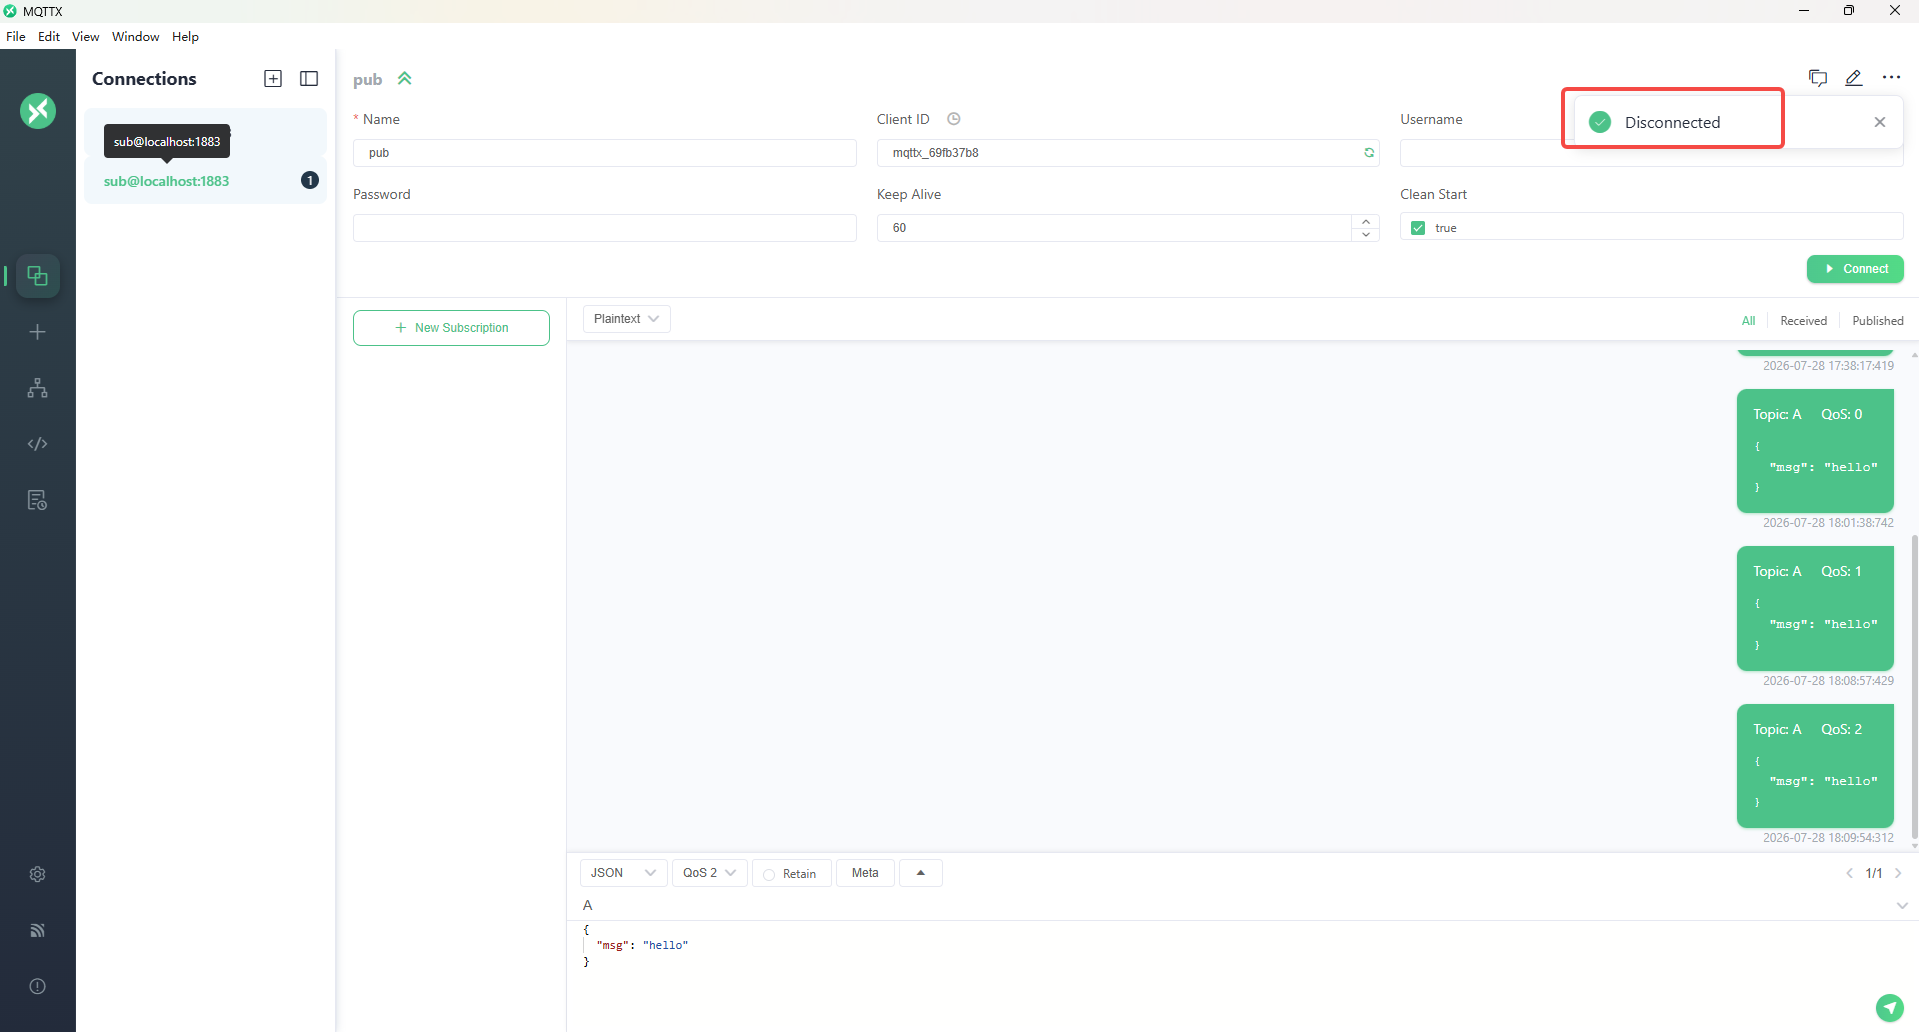1919x1032 pixels.
Task: Enable the Retain option
Action: [791, 874]
